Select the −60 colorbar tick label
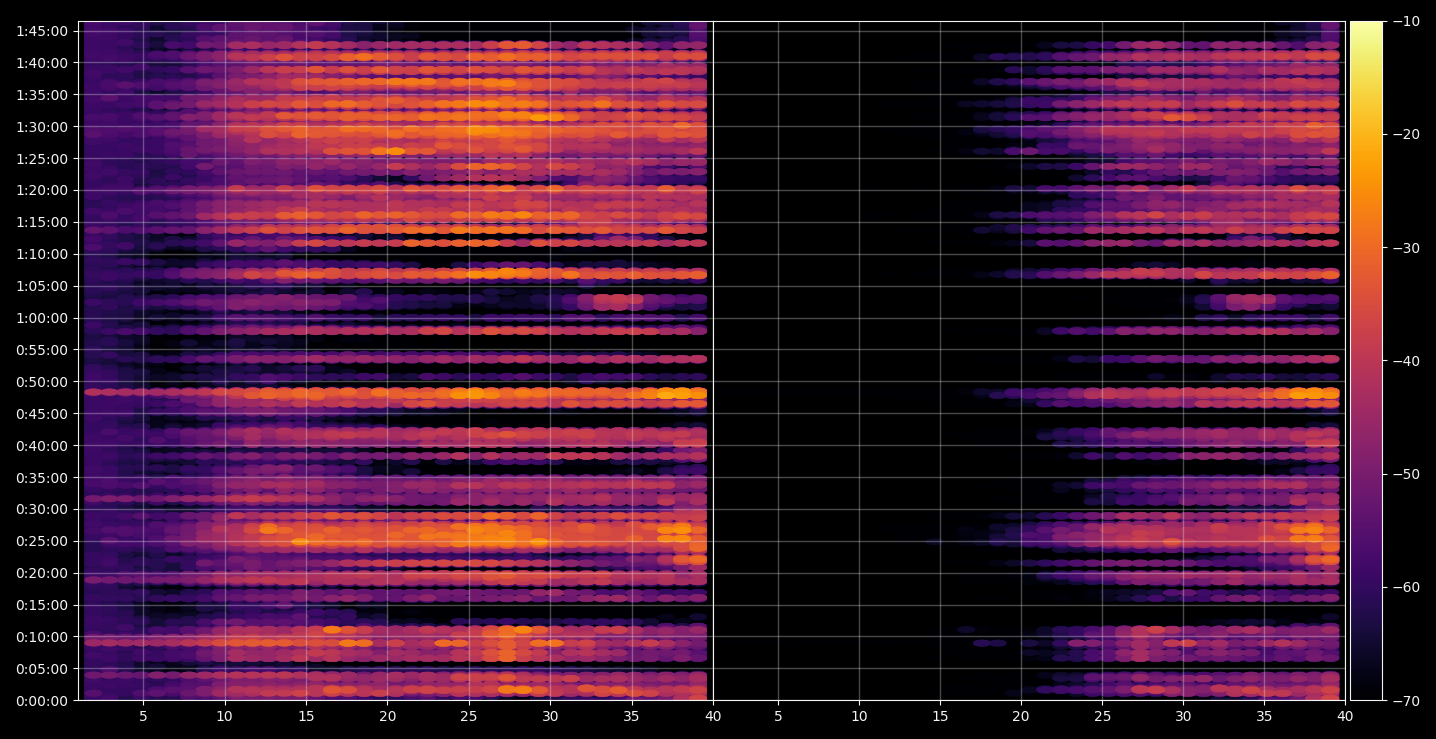Image resolution: width=1436 pixels, height=739 pixels. click(1407, 587)
